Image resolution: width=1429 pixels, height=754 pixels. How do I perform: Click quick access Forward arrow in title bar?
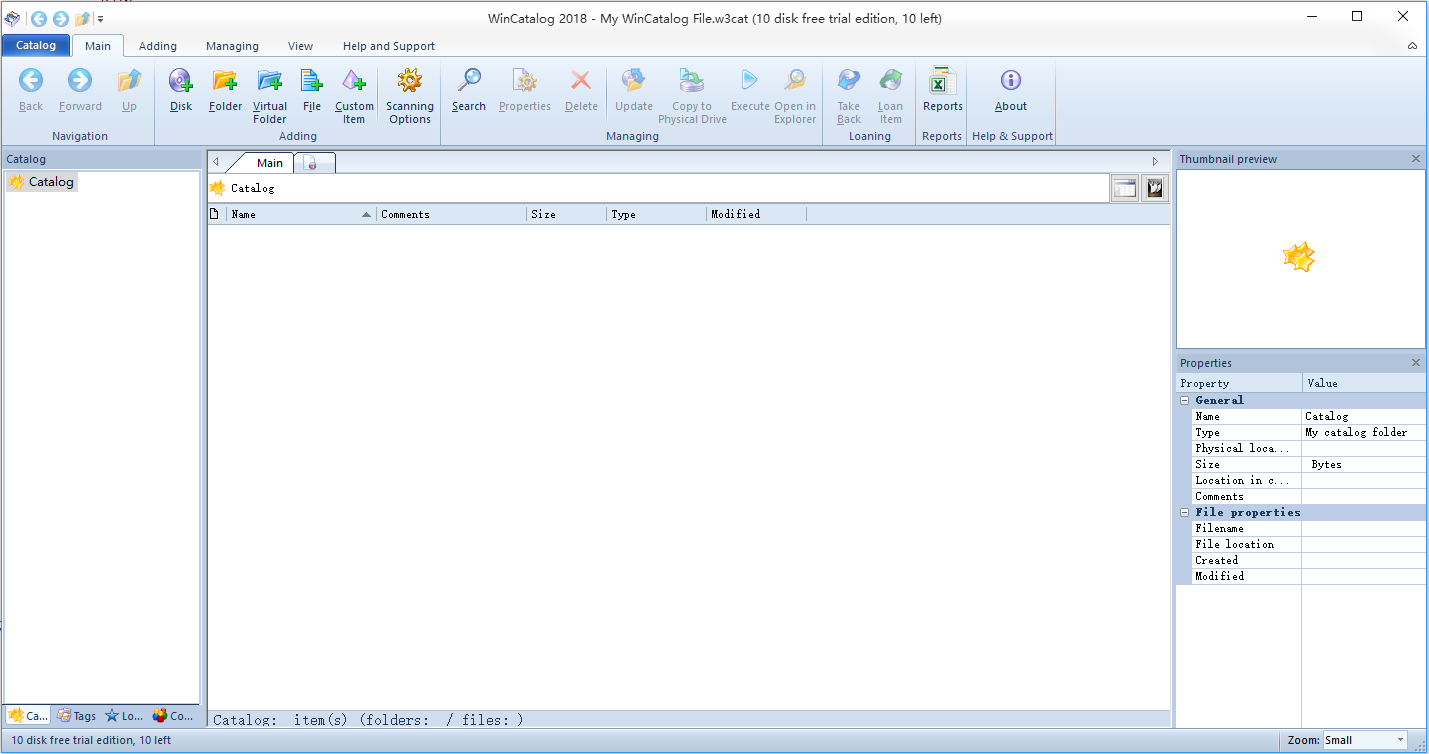61,18
